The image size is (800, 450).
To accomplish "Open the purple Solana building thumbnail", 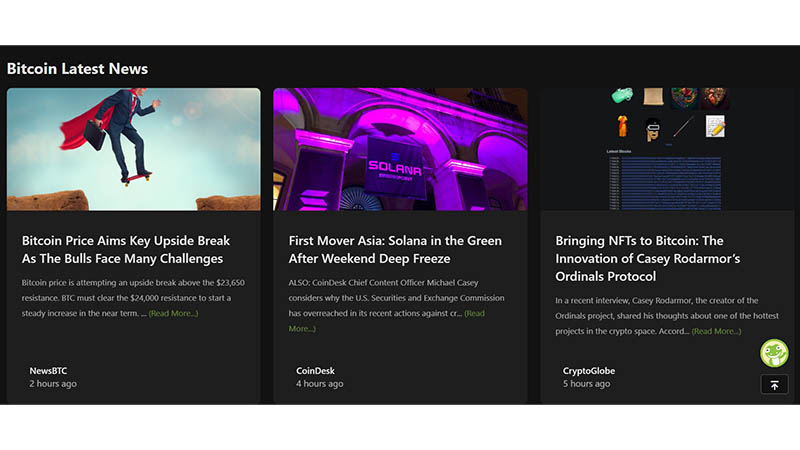I will click(x=401, y=149).
